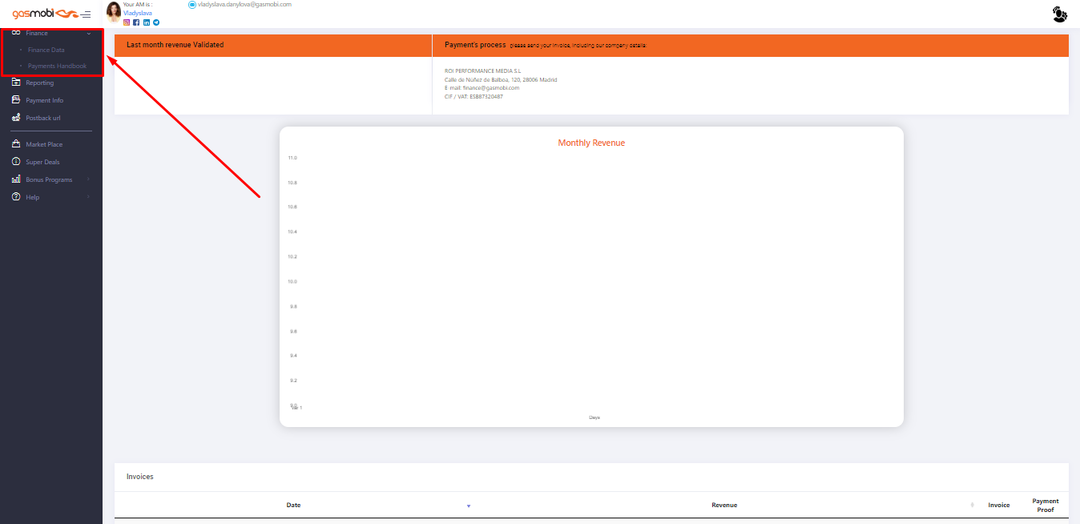Go to Payment Info page
Screen dimensions: 1080x524
(44, 101)
